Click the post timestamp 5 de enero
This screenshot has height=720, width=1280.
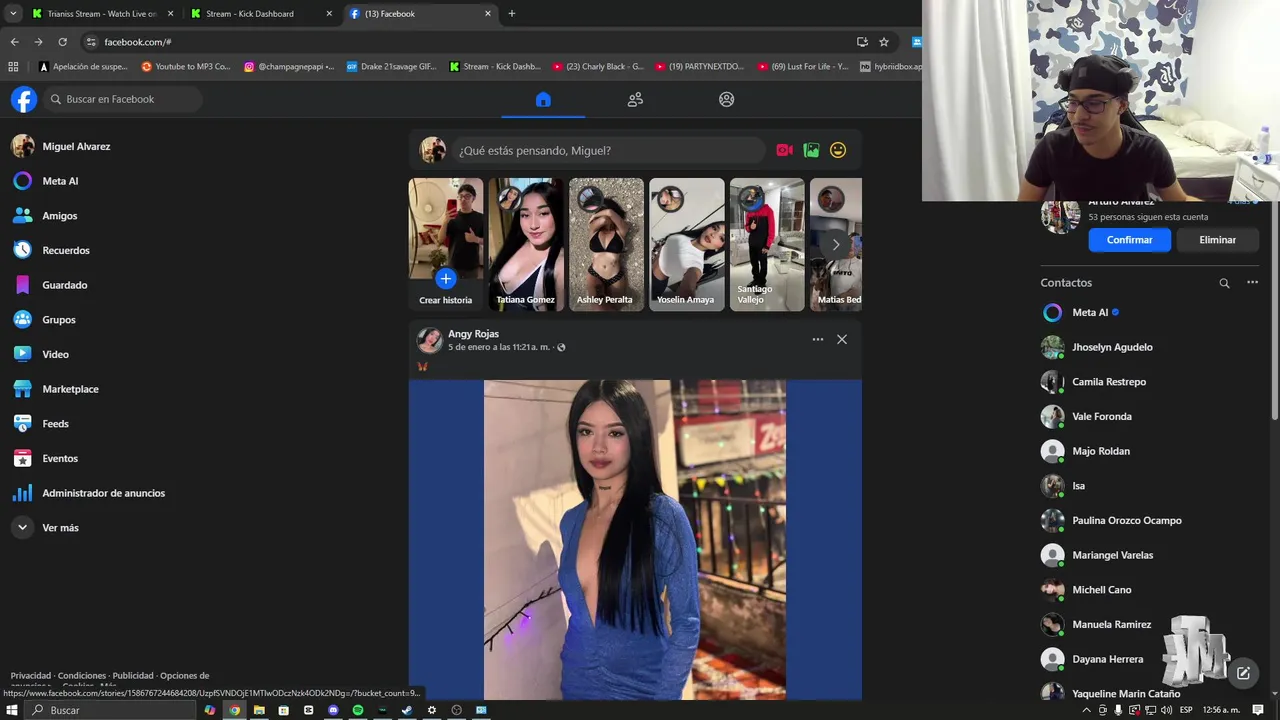[499, 347]
